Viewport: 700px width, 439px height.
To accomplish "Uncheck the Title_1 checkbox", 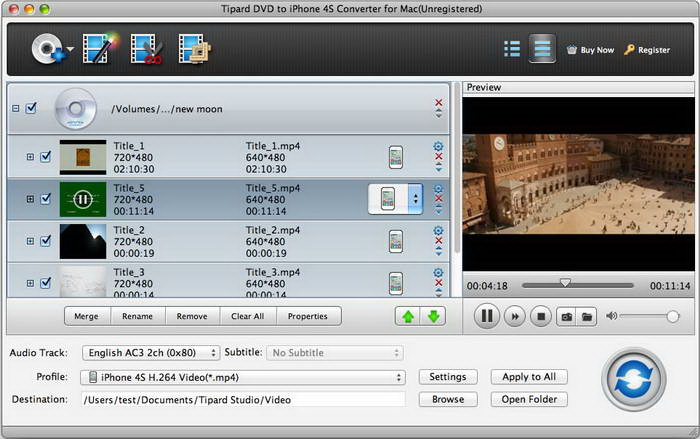I will pos(45,156).
